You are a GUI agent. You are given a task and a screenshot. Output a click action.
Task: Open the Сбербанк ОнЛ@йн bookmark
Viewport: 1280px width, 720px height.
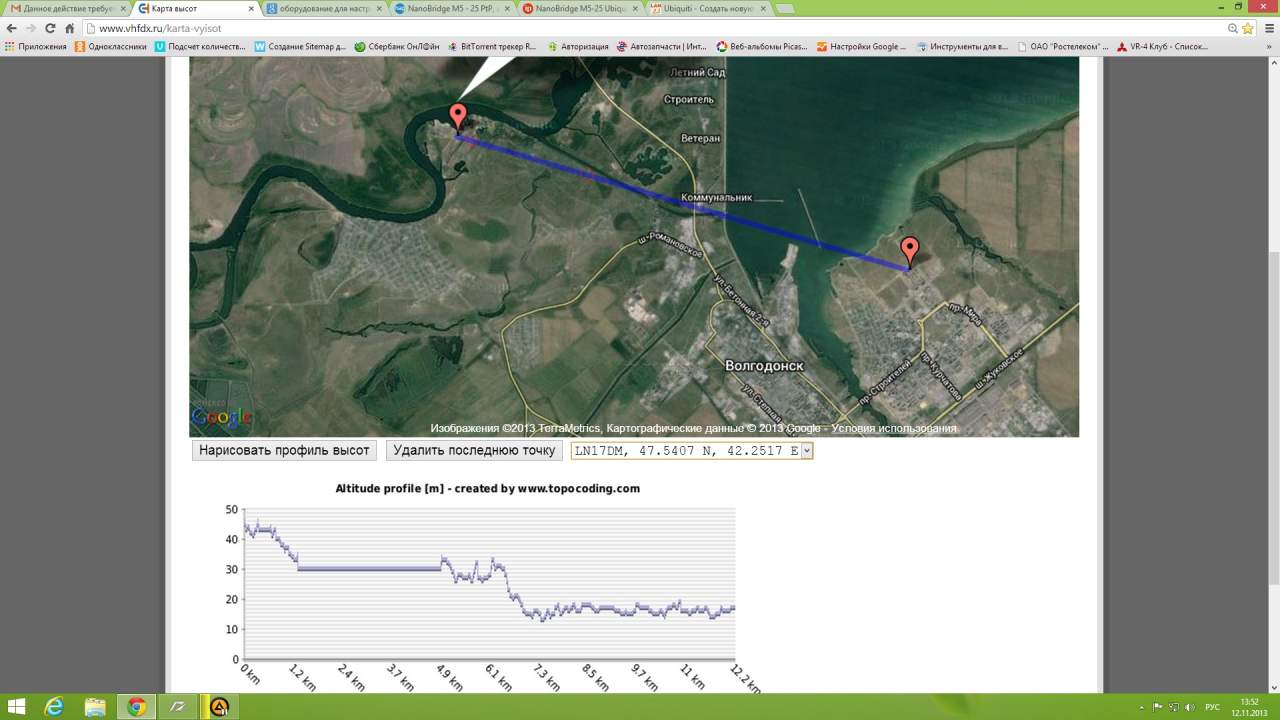(x=397, y=46)
